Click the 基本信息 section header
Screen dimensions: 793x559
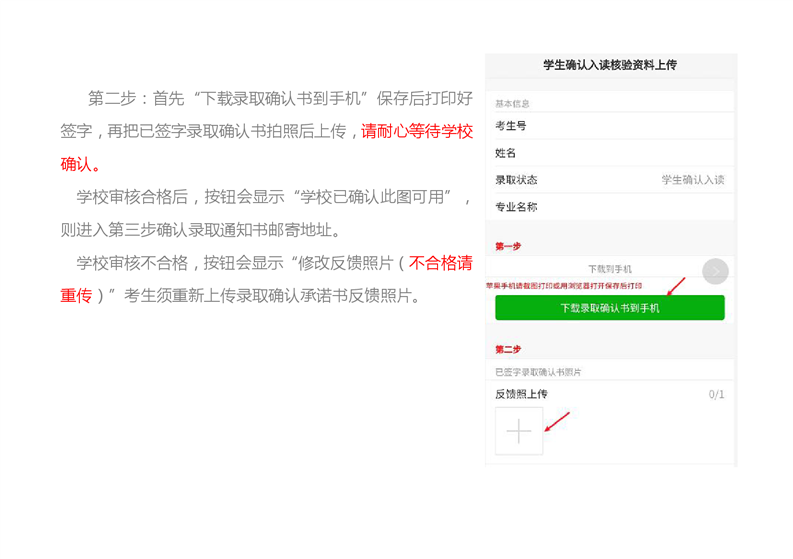[x=512, y=104]
